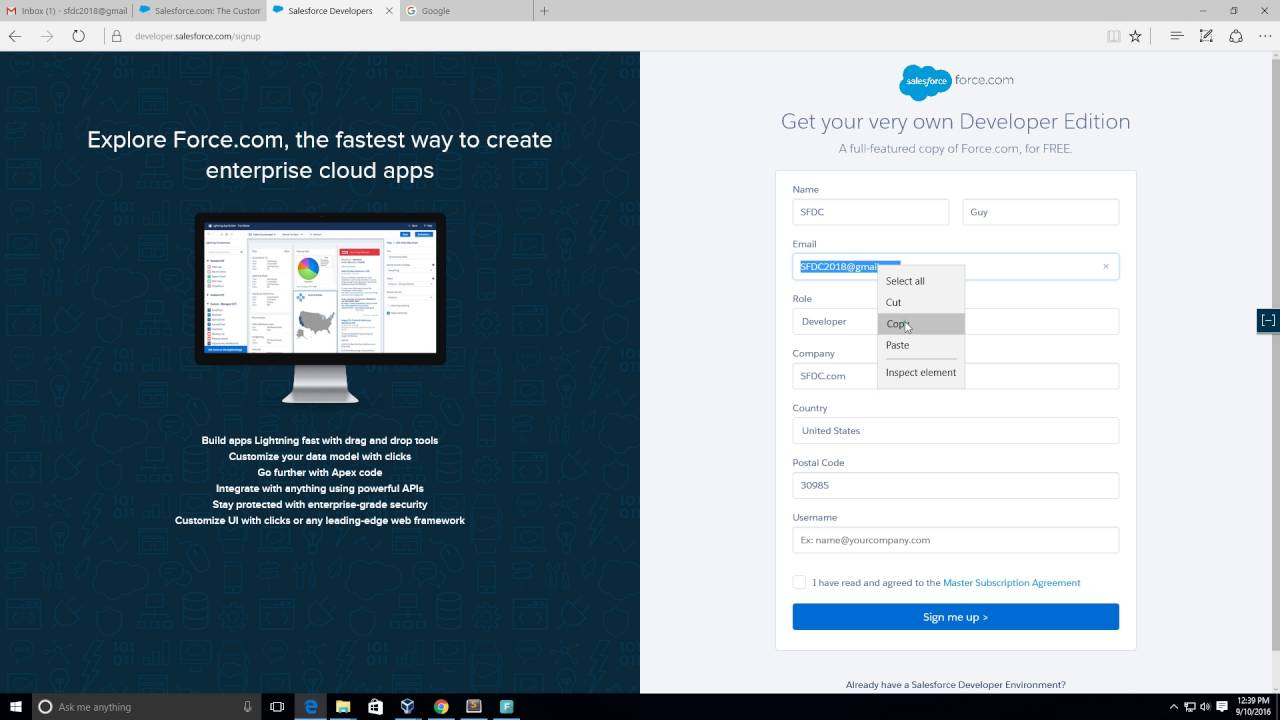The image size is (1280, 720).
Task: Make a Web Note with pen icon
Action: [x=1206, y=36]
